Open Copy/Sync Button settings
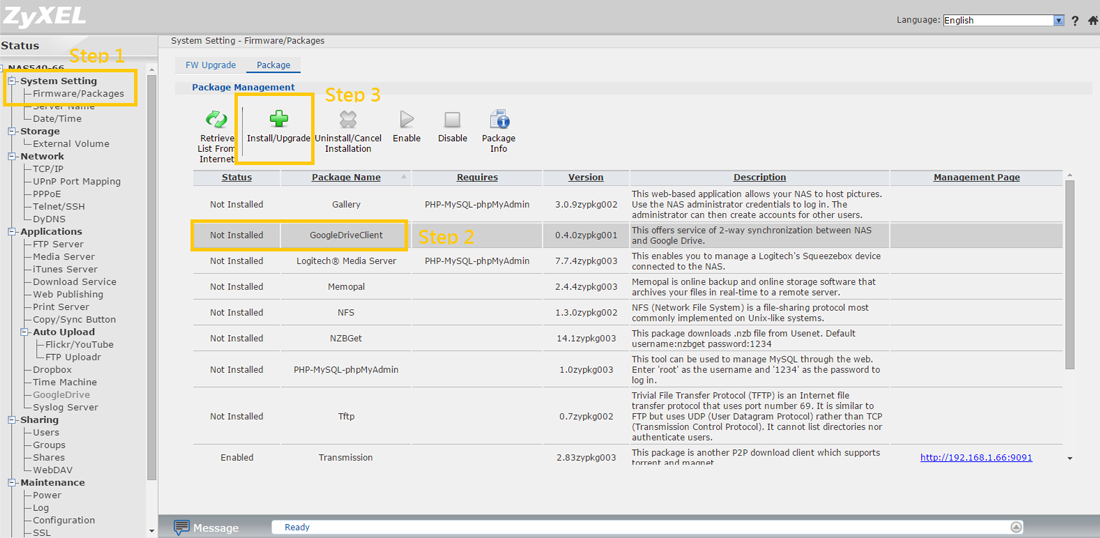 click(x=74, y=320)
